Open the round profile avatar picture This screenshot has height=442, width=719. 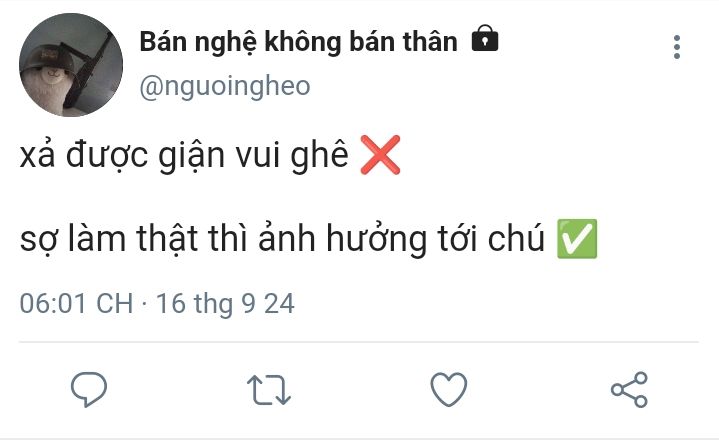71,65
